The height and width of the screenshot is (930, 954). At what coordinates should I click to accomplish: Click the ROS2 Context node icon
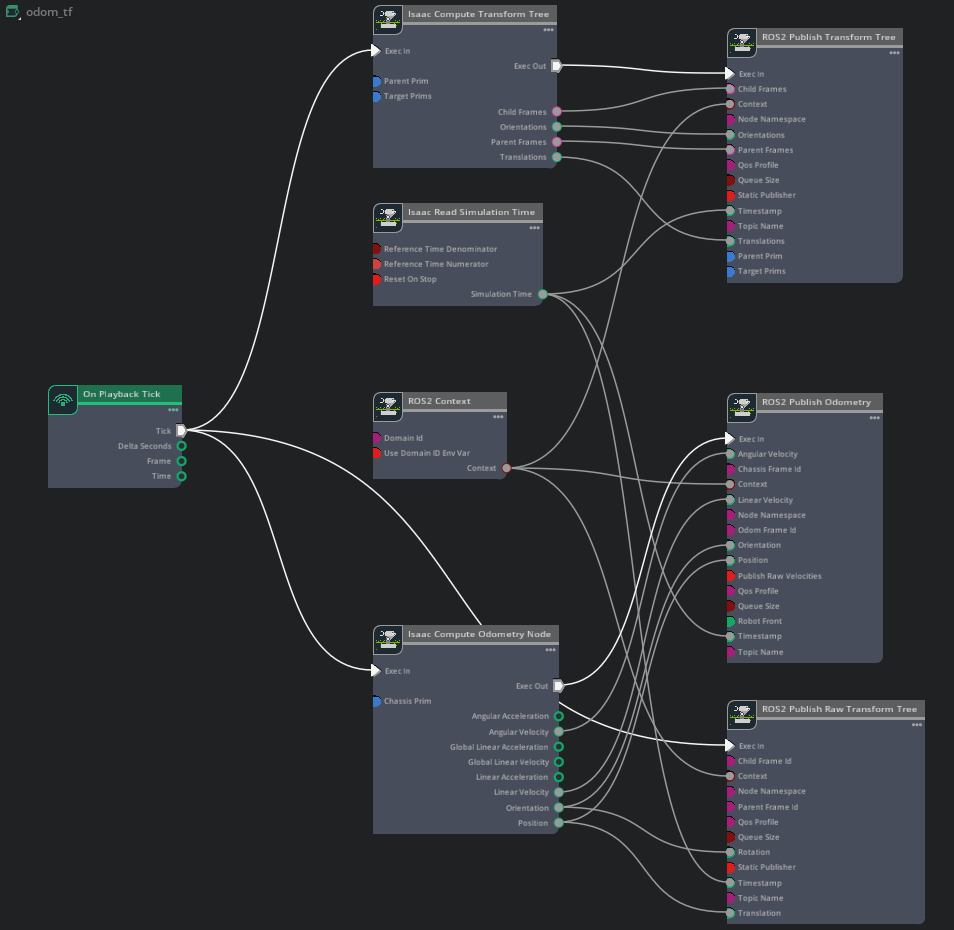(388, 407)
